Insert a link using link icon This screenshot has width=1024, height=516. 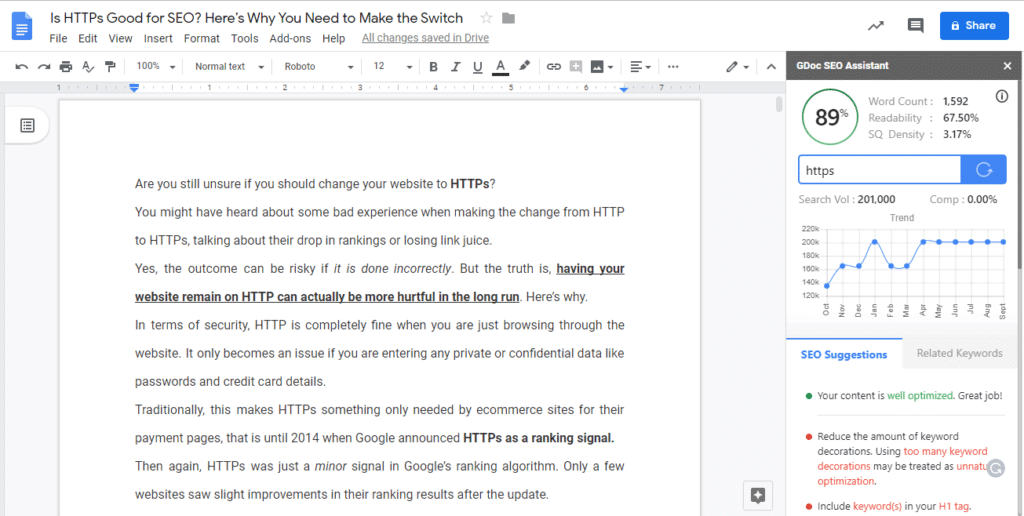coord(553,67)
